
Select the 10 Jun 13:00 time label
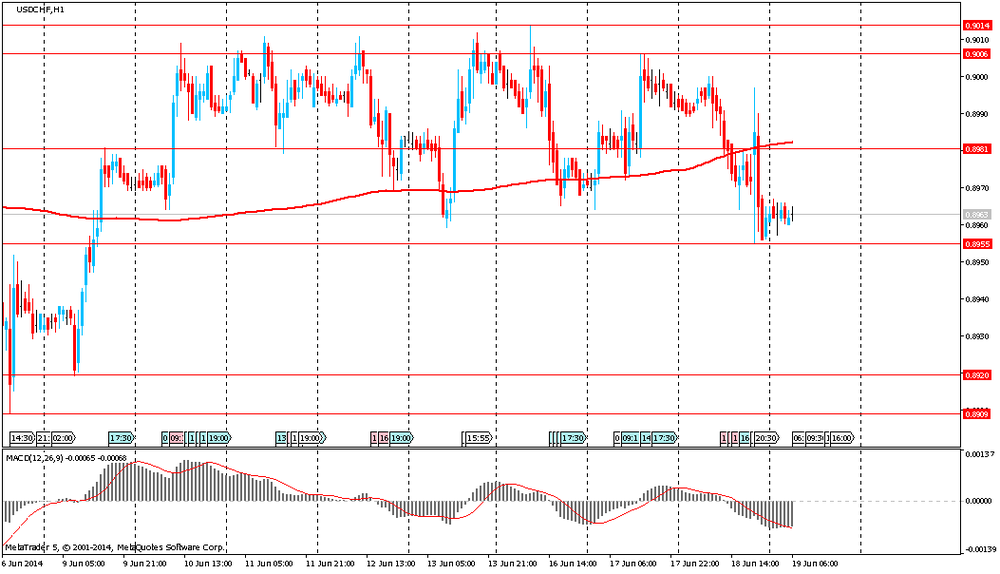209,564
